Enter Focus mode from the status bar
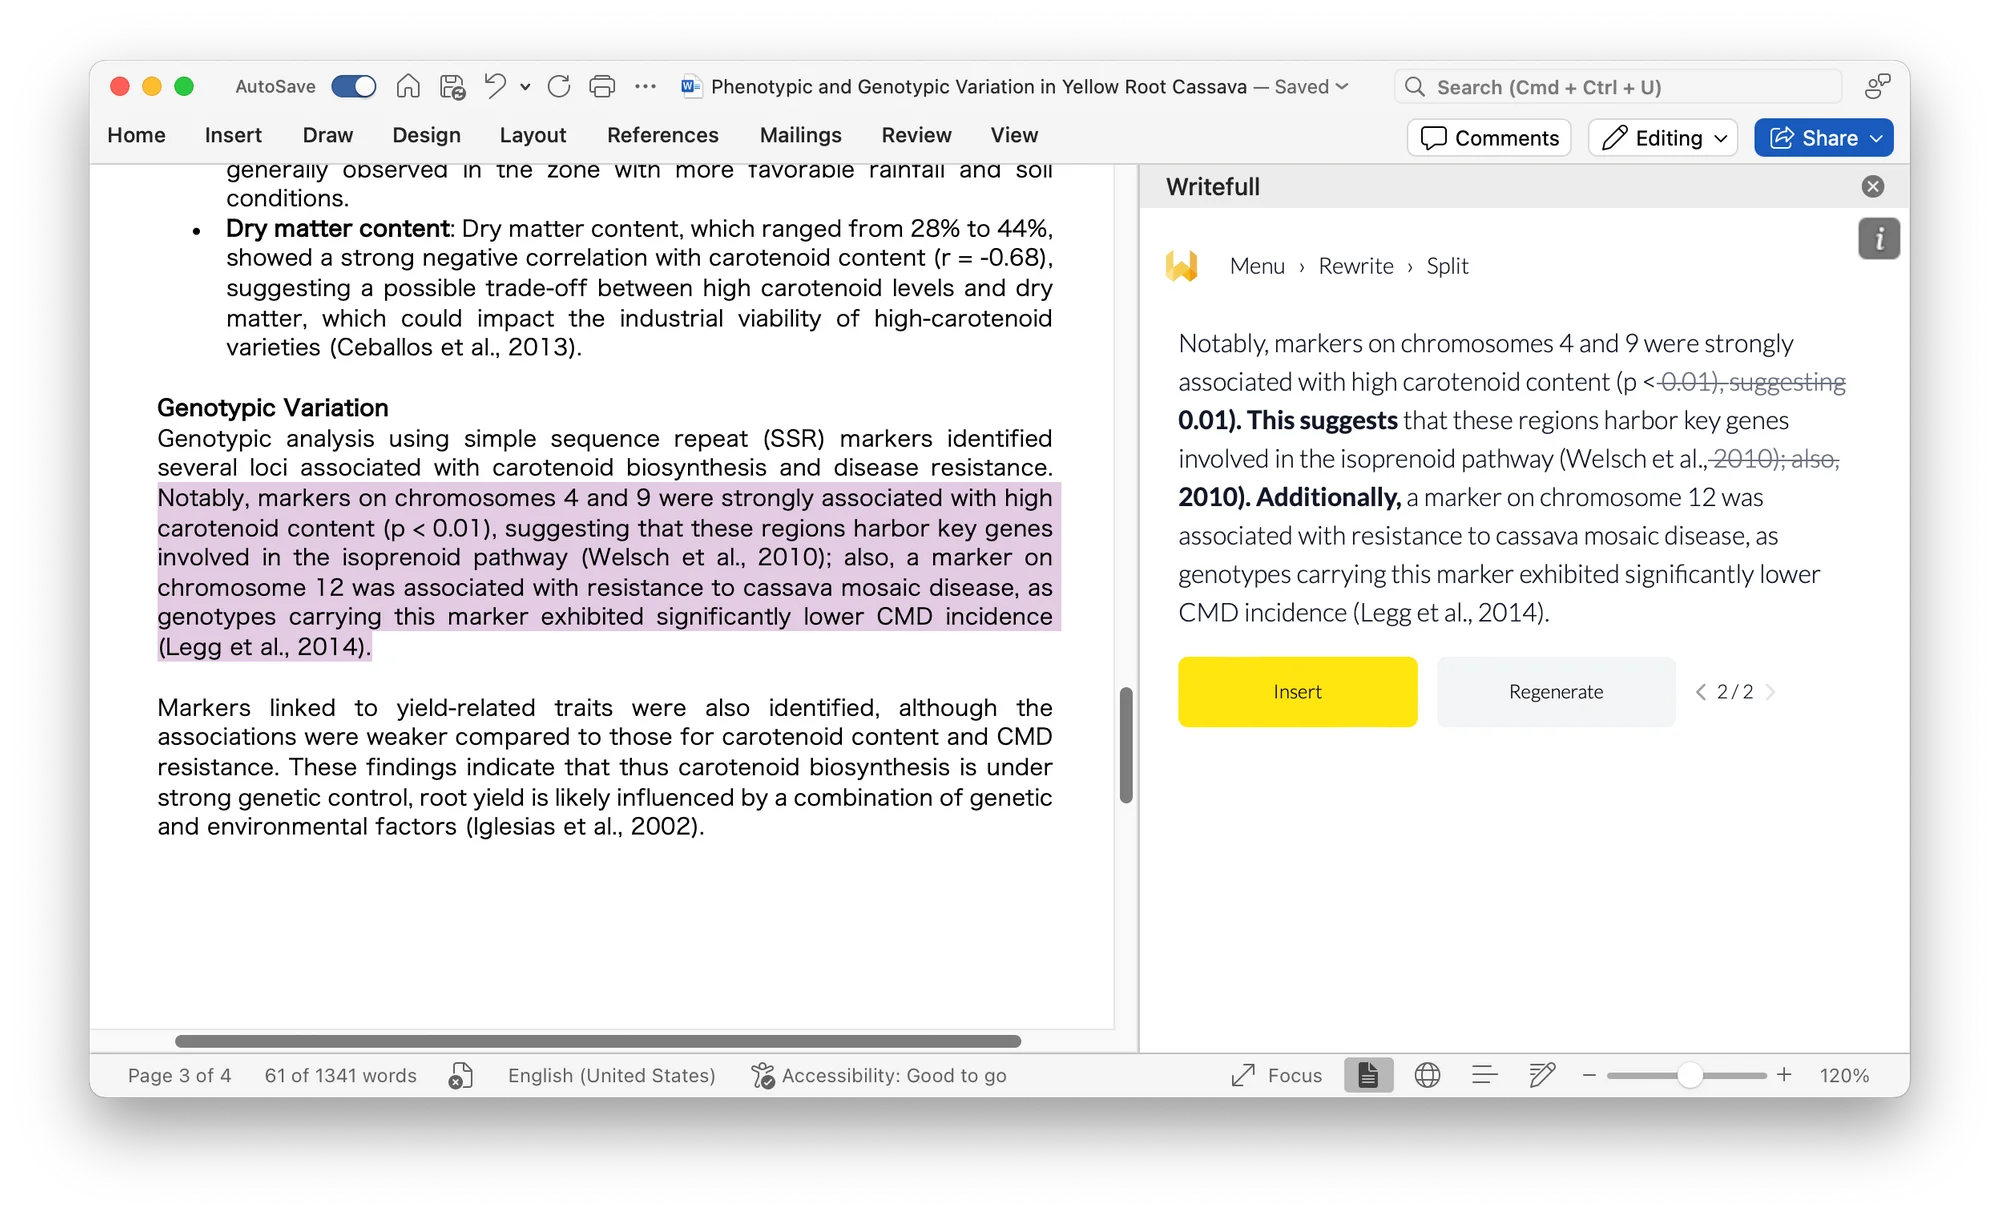The width and height of the screenshot is (2000, 1216). tap(1276, 1075)
